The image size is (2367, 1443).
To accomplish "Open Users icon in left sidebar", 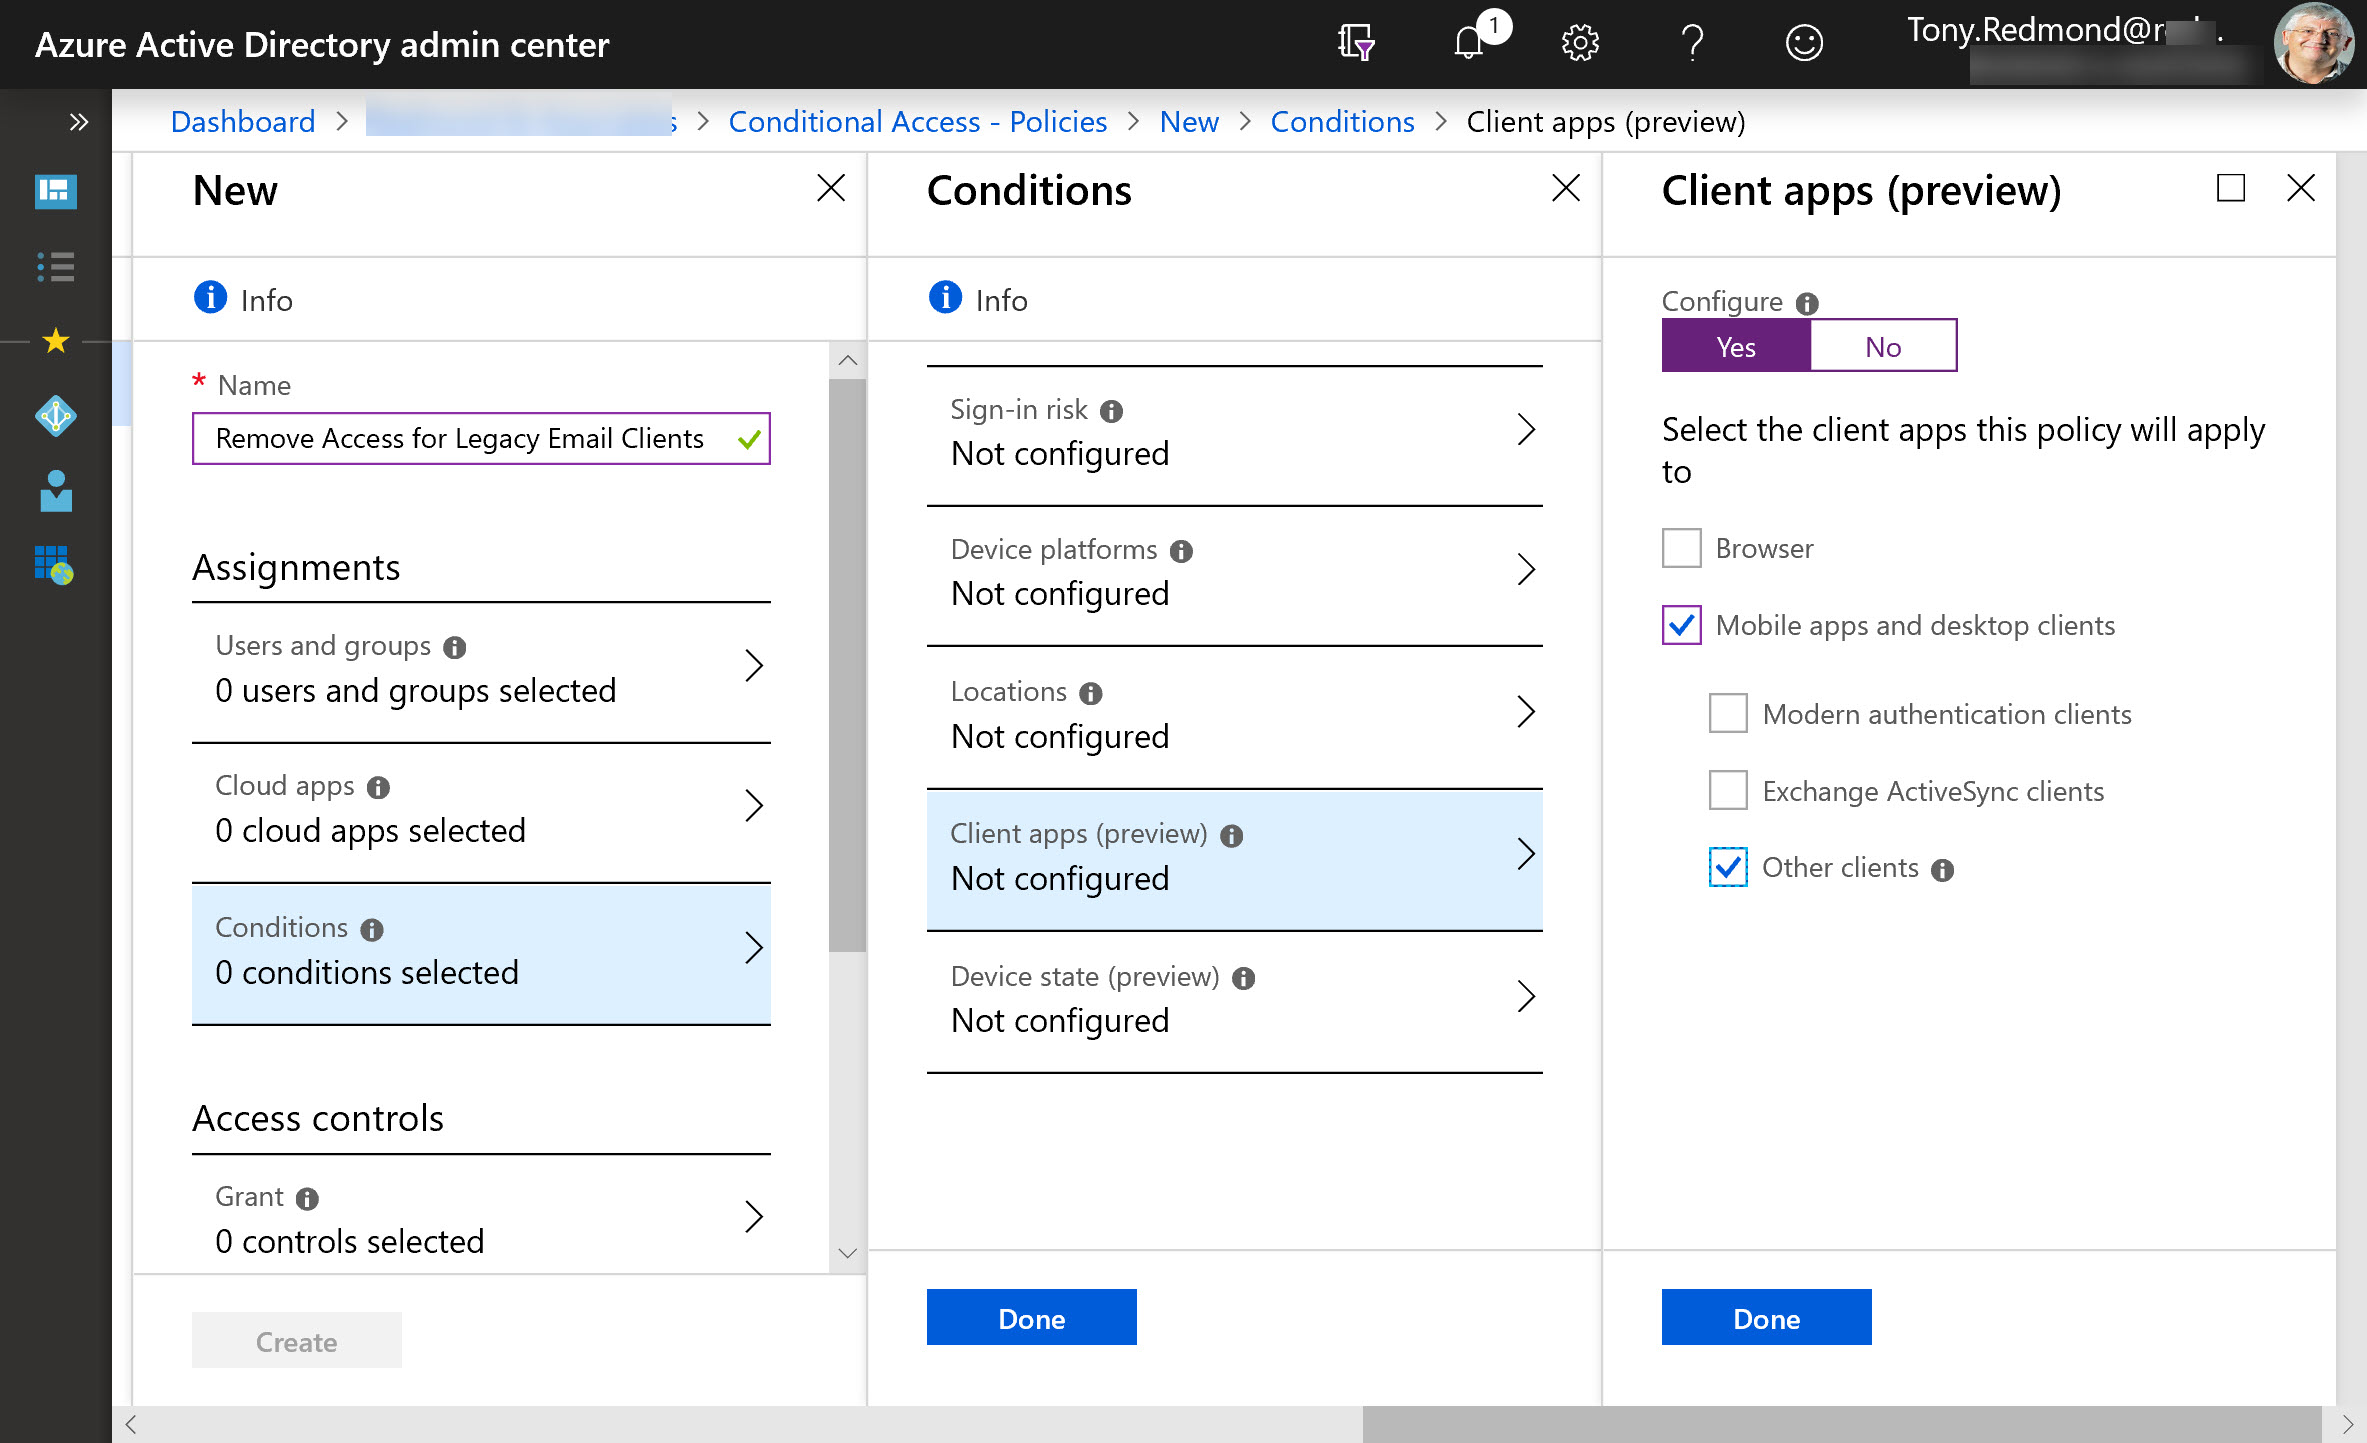I will pos(56,491).
